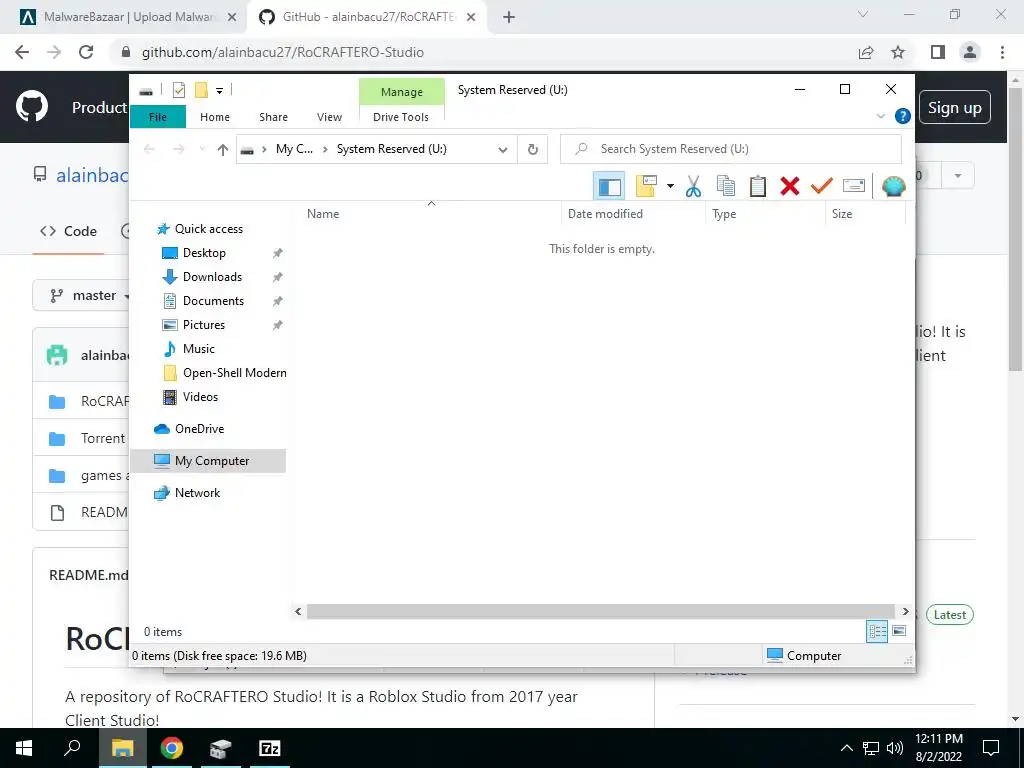Select OneDrive in the navigation pane
This screenshot has width=1024, height=768.
click(199, 429)
